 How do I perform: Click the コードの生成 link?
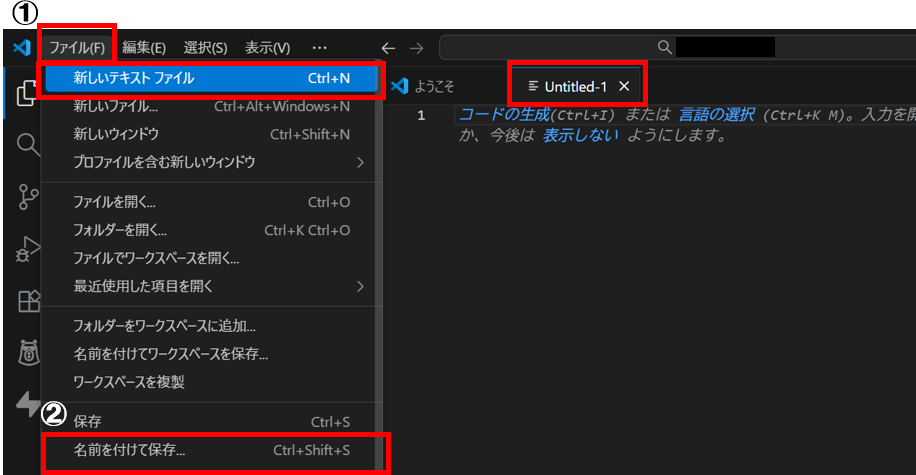click(x=505, y=115)
